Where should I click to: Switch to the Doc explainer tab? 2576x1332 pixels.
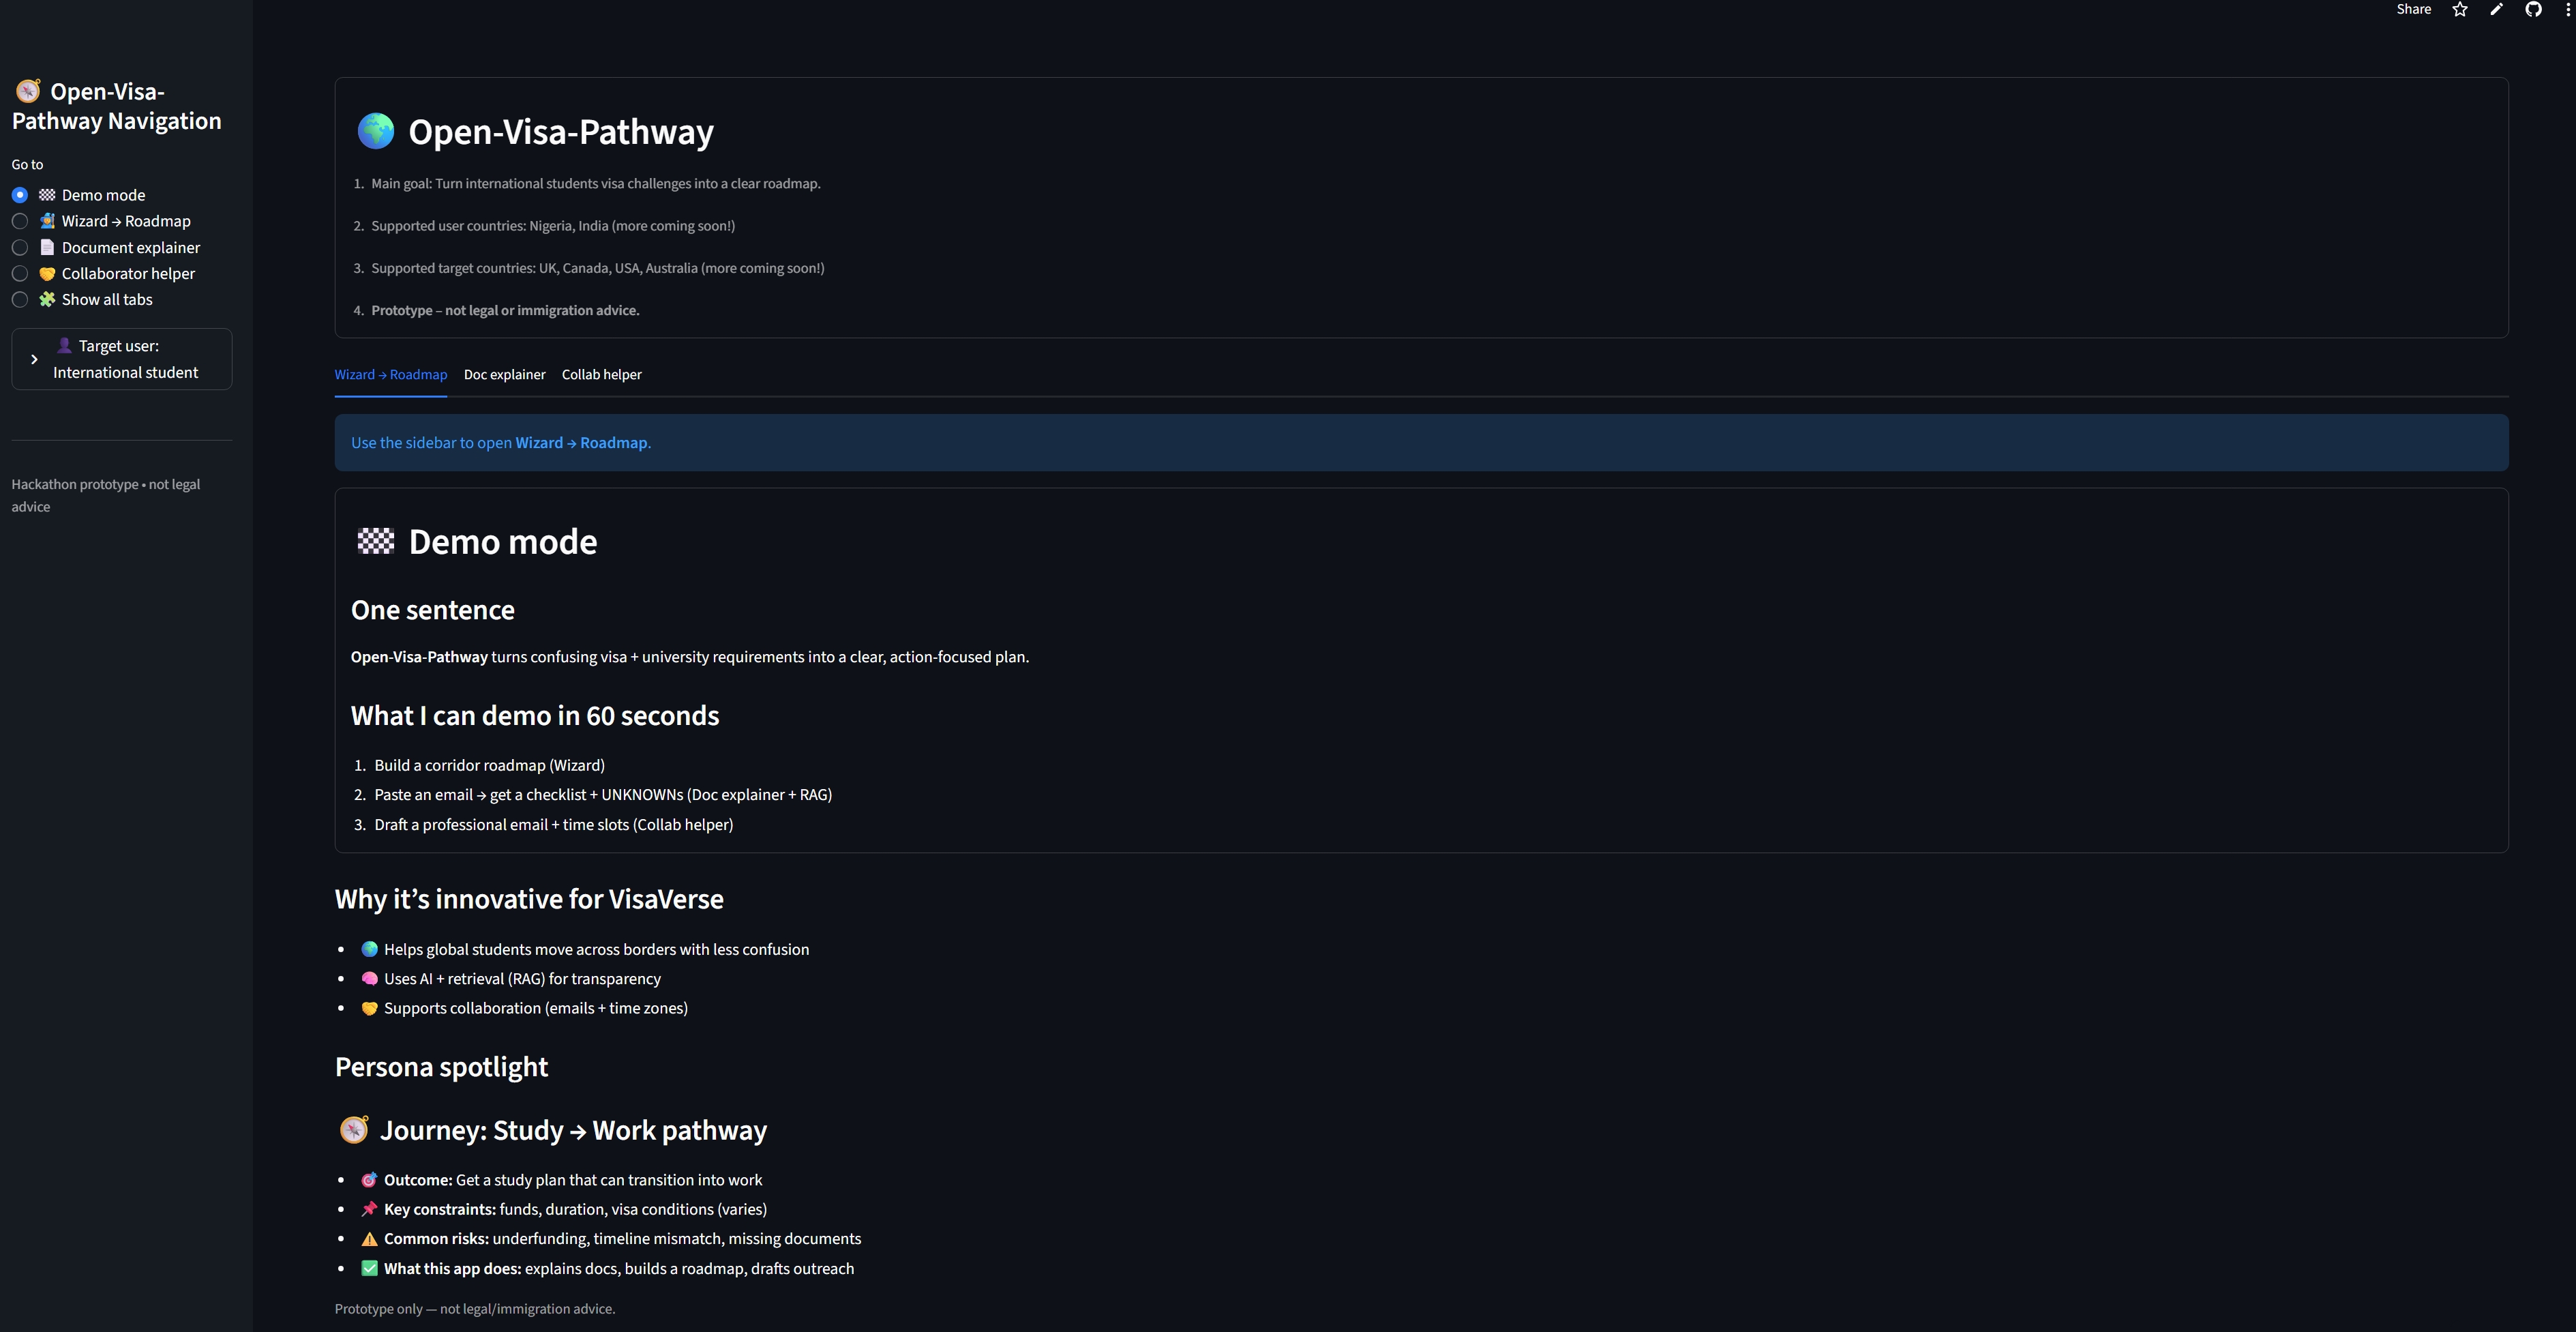click(x=504, y=375)
